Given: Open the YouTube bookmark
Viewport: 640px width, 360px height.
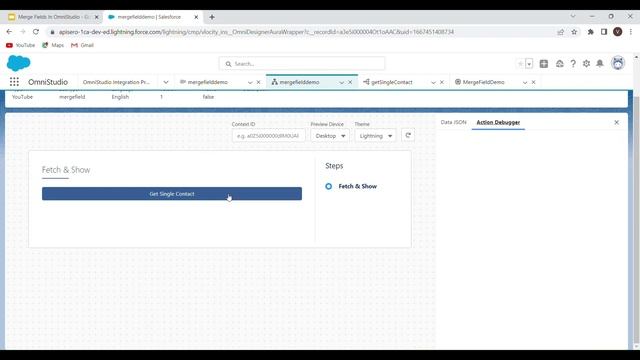Looking at the screenshot, I should click(x=20, y=45).
